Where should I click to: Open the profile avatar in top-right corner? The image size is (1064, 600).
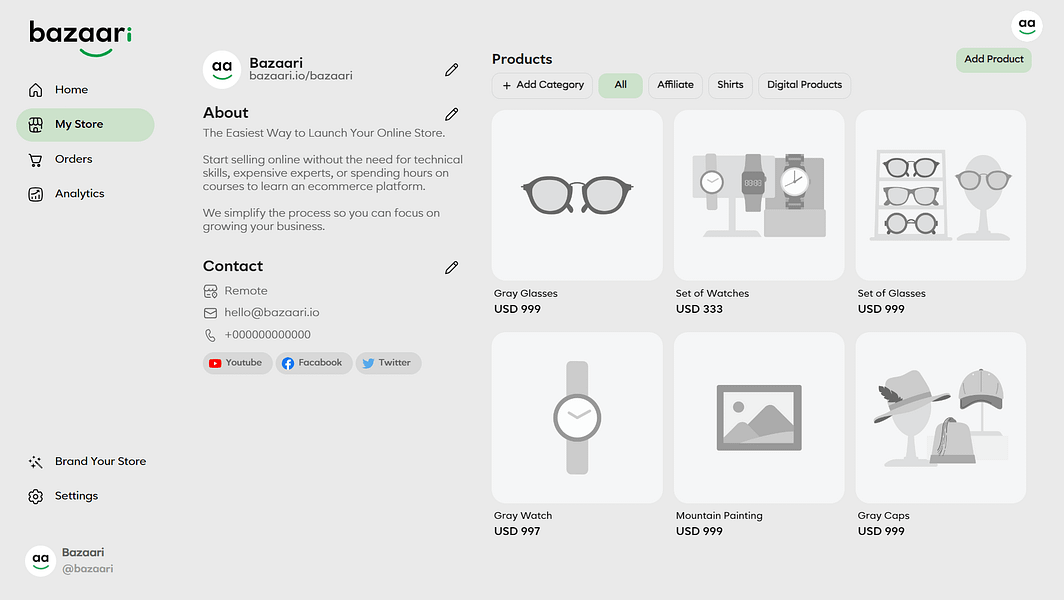click(x=1027, y=25)
